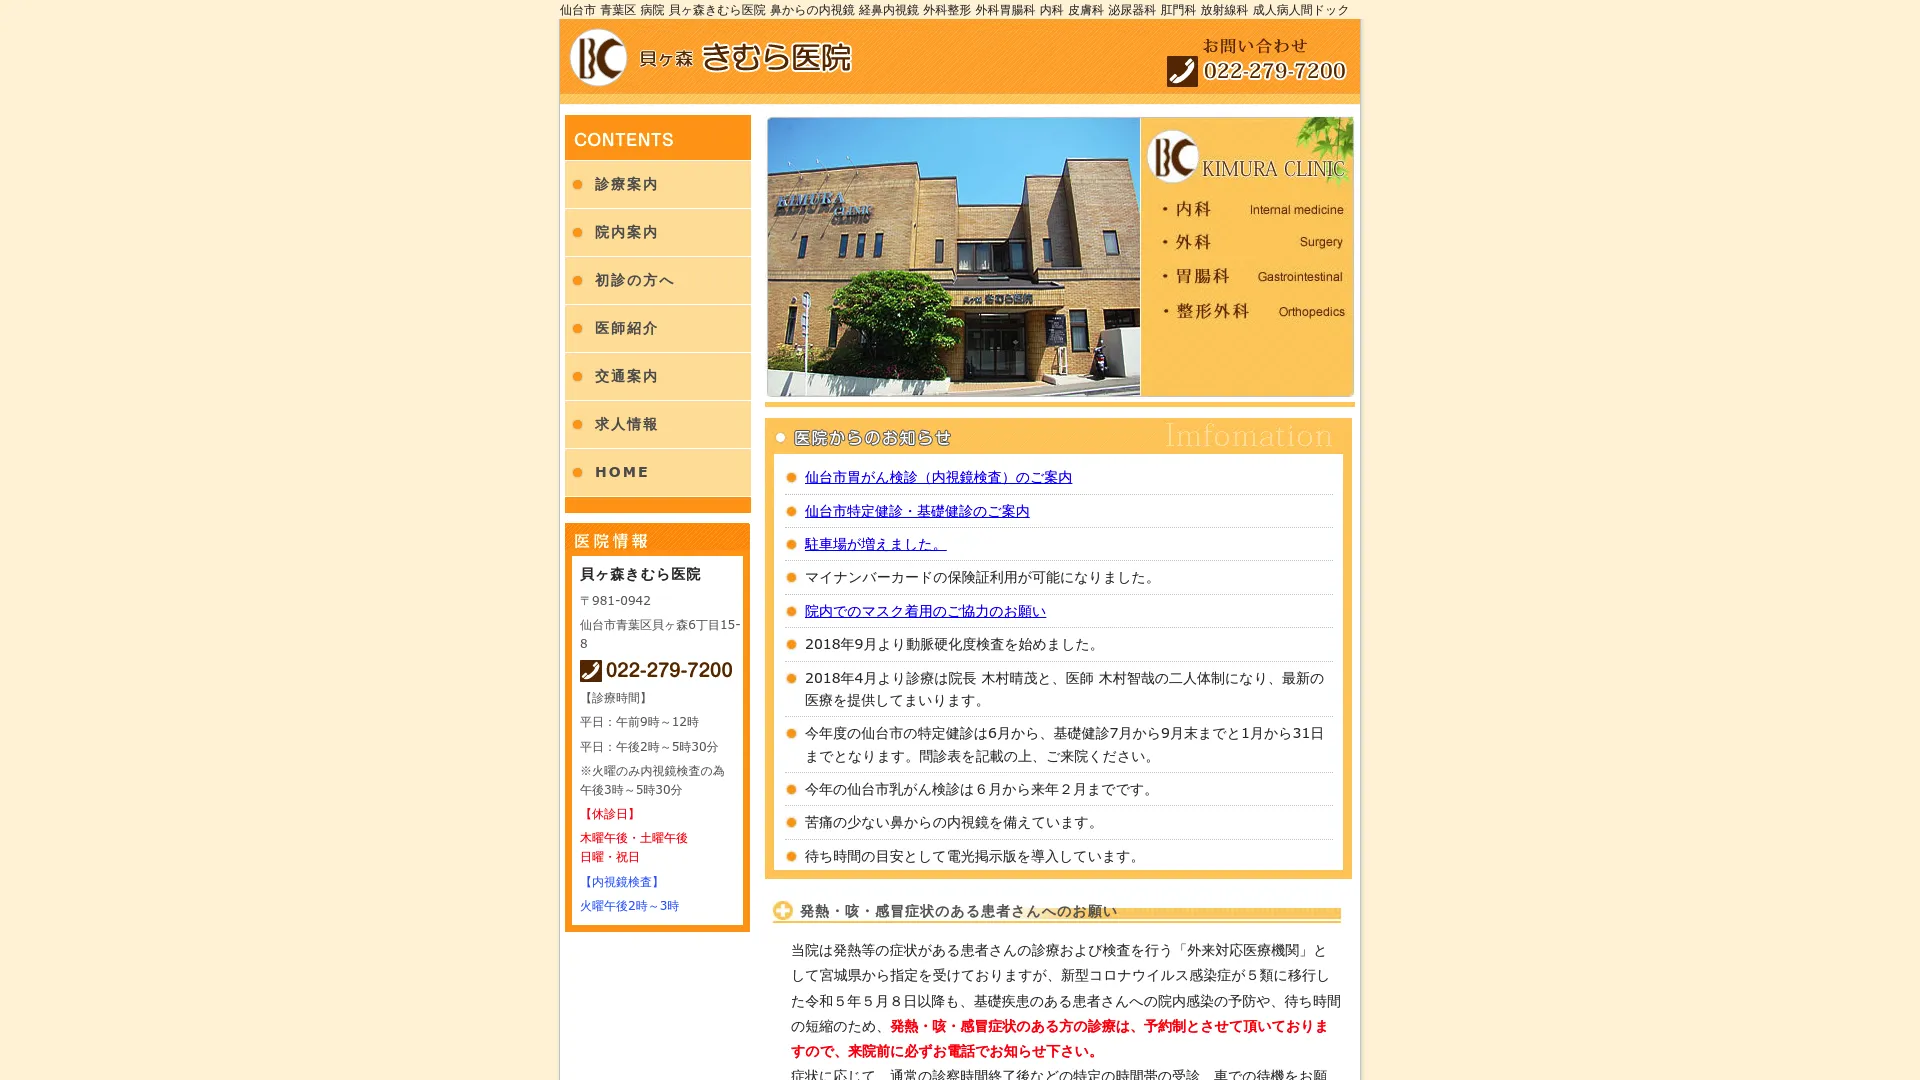Screen dimensions: 1920x1080
Task: Click the plus icon beside 発熱・咳 heading
Action: 783,911
